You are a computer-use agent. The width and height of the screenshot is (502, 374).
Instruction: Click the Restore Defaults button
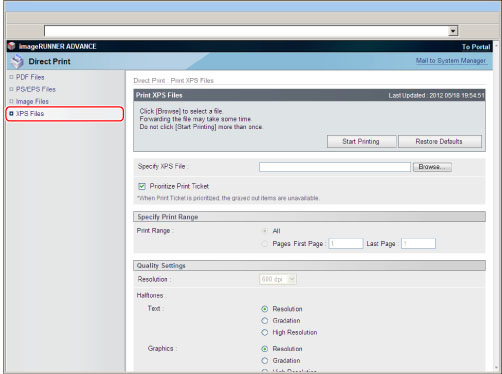440,141
